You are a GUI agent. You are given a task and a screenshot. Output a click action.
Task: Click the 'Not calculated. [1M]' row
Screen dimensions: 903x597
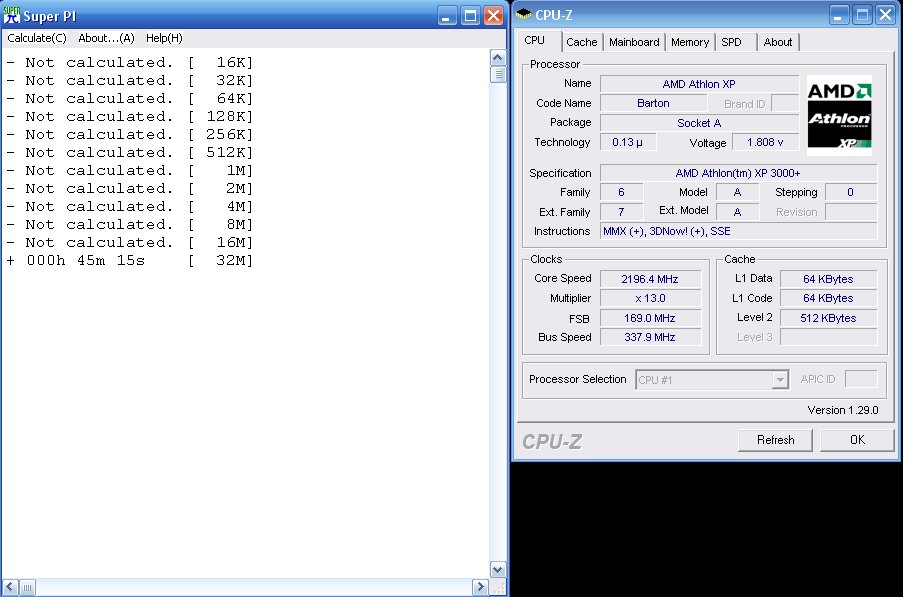point(130,170)
